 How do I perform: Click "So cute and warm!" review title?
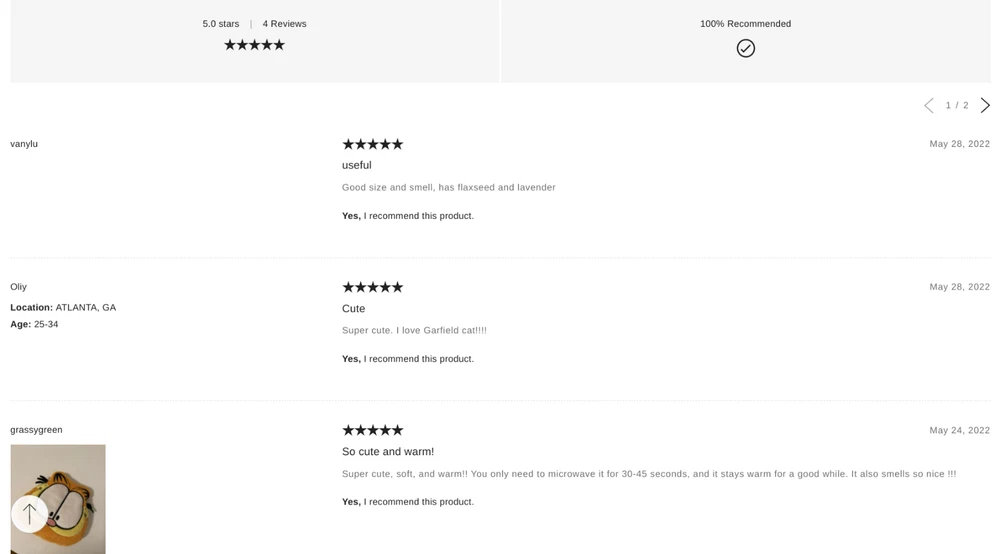click(388, 452)
